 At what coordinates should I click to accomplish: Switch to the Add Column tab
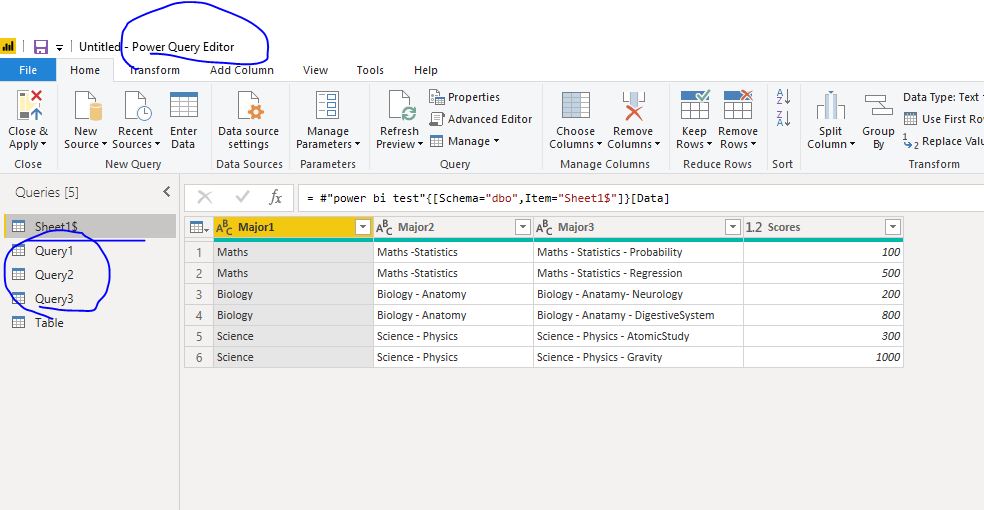[x=242, y=70]
